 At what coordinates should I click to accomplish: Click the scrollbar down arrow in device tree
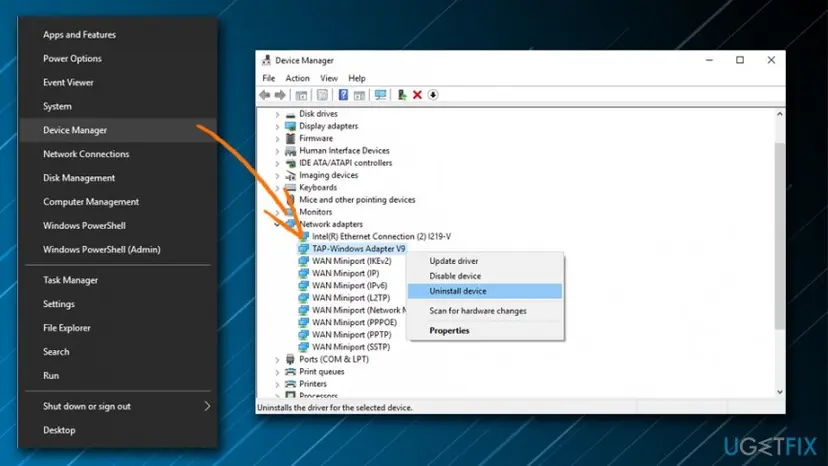779,392
